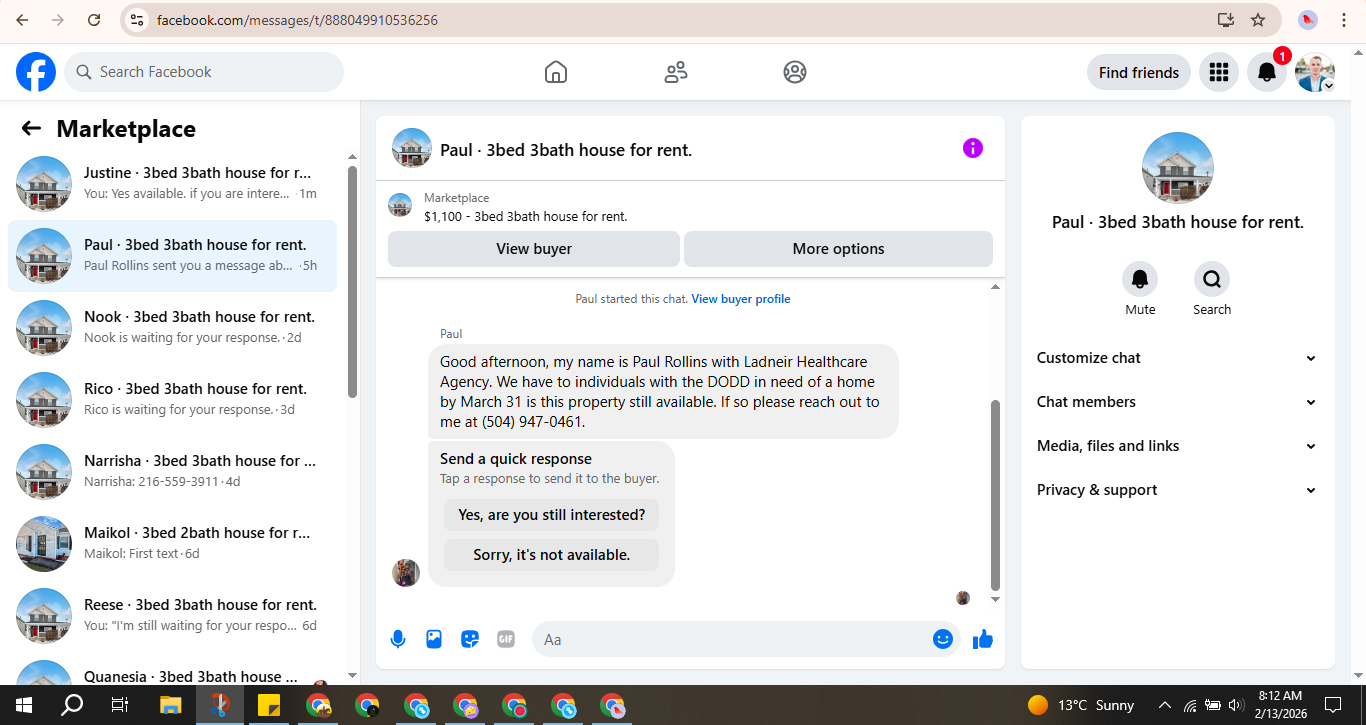Open Rico house for rent conversation
This screenshot has width=1366, height=725.
point(172,400)
